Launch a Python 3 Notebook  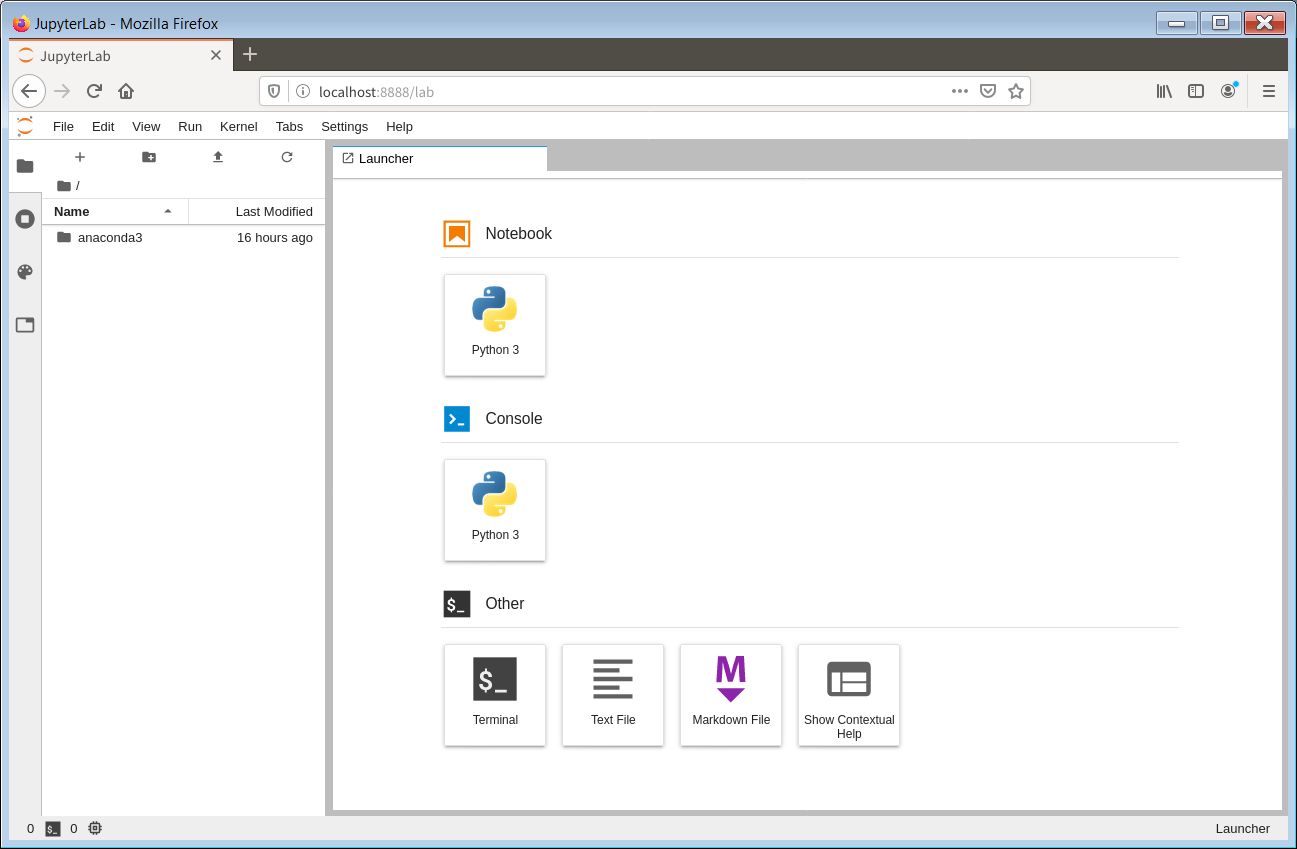point(495,325)
